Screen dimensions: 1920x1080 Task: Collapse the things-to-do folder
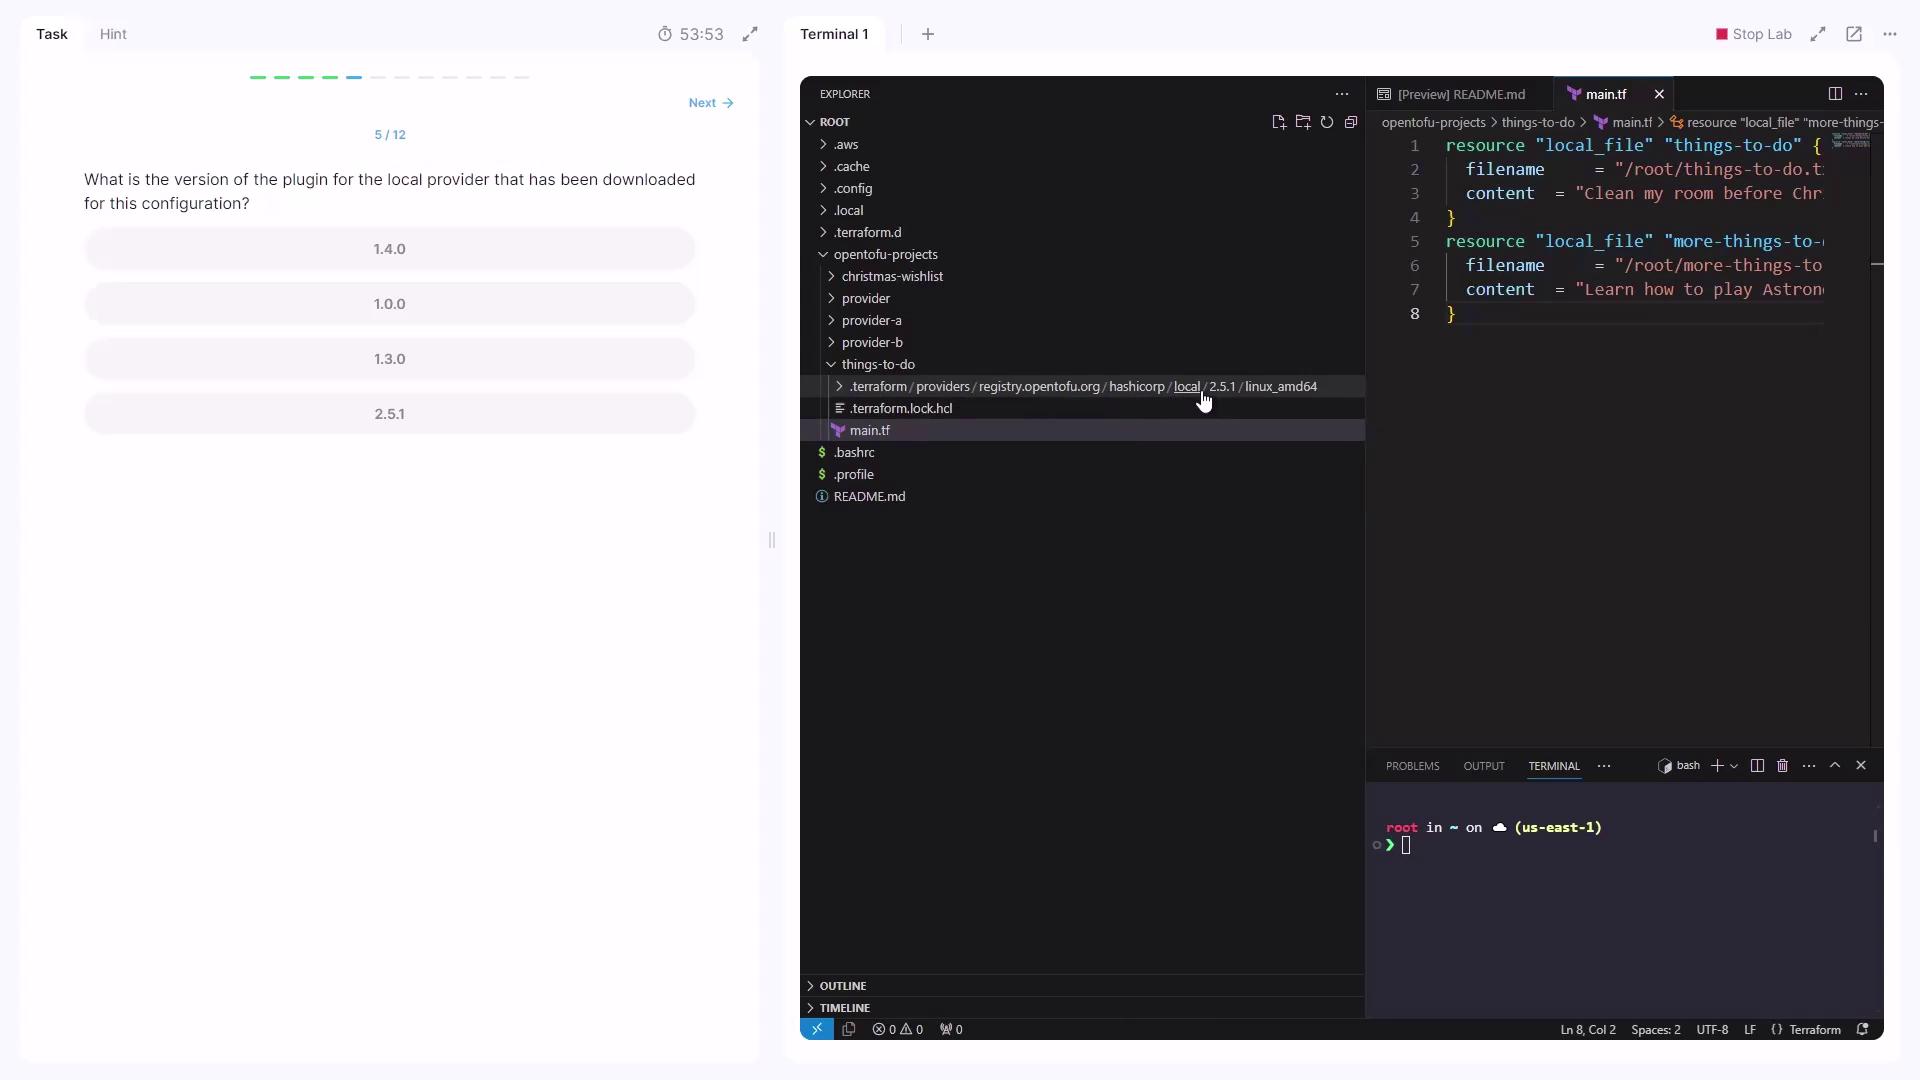coord(877,365)
